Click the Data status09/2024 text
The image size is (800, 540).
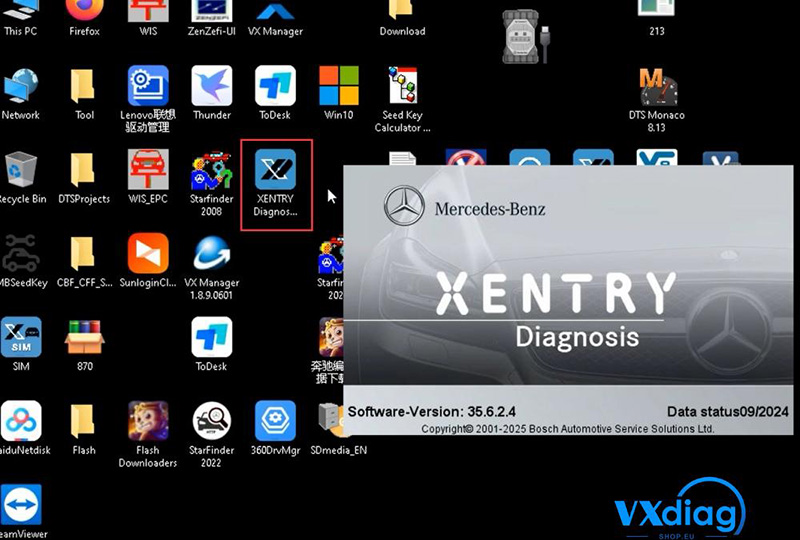[x=728, y=411]
